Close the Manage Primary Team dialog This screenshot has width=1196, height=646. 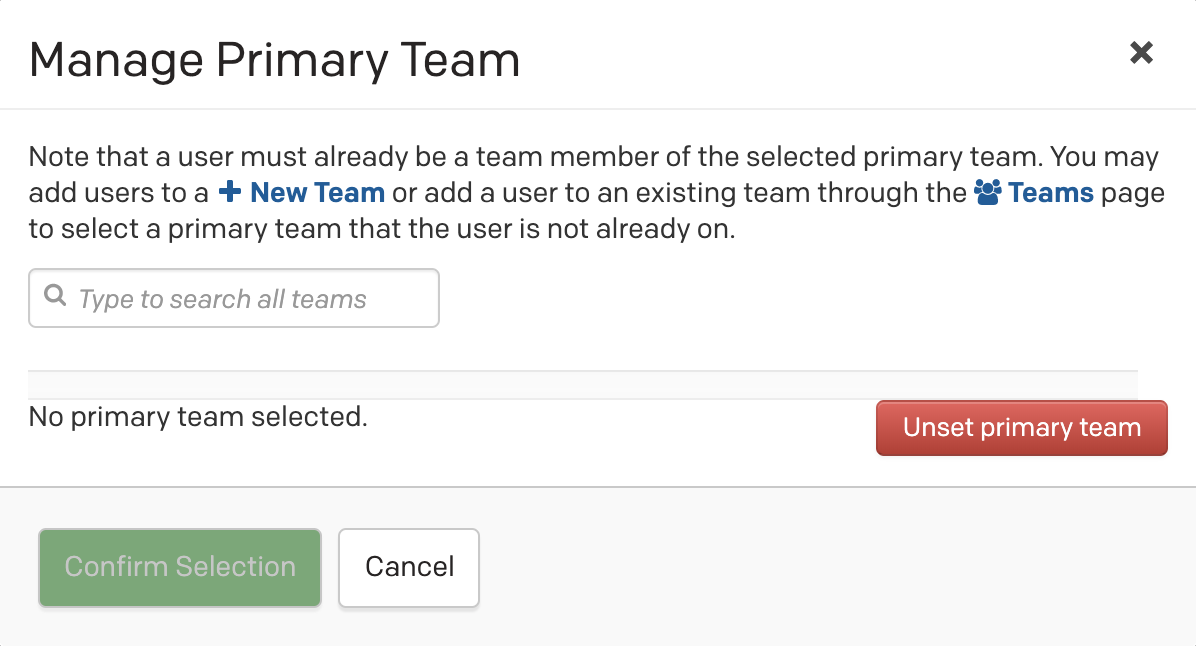click(1141, 53)
